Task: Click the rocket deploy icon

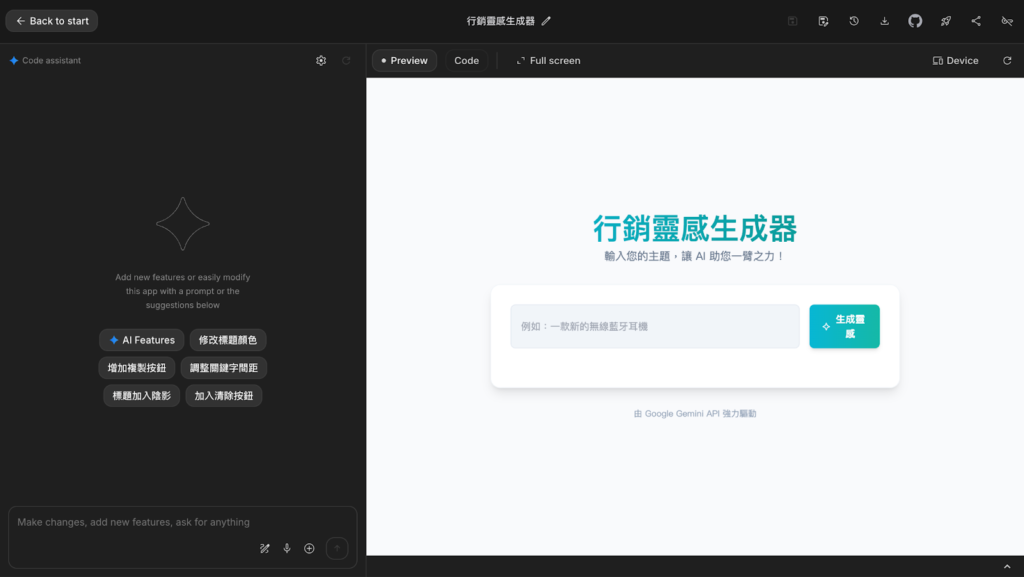Action: 946,21
